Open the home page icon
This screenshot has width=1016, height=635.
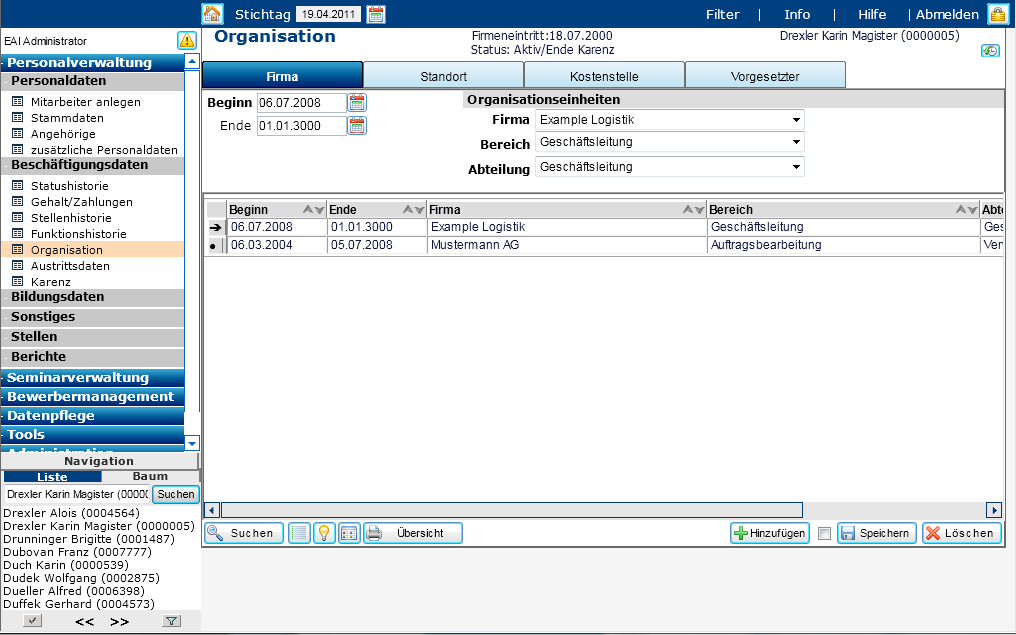pos(213,14)
